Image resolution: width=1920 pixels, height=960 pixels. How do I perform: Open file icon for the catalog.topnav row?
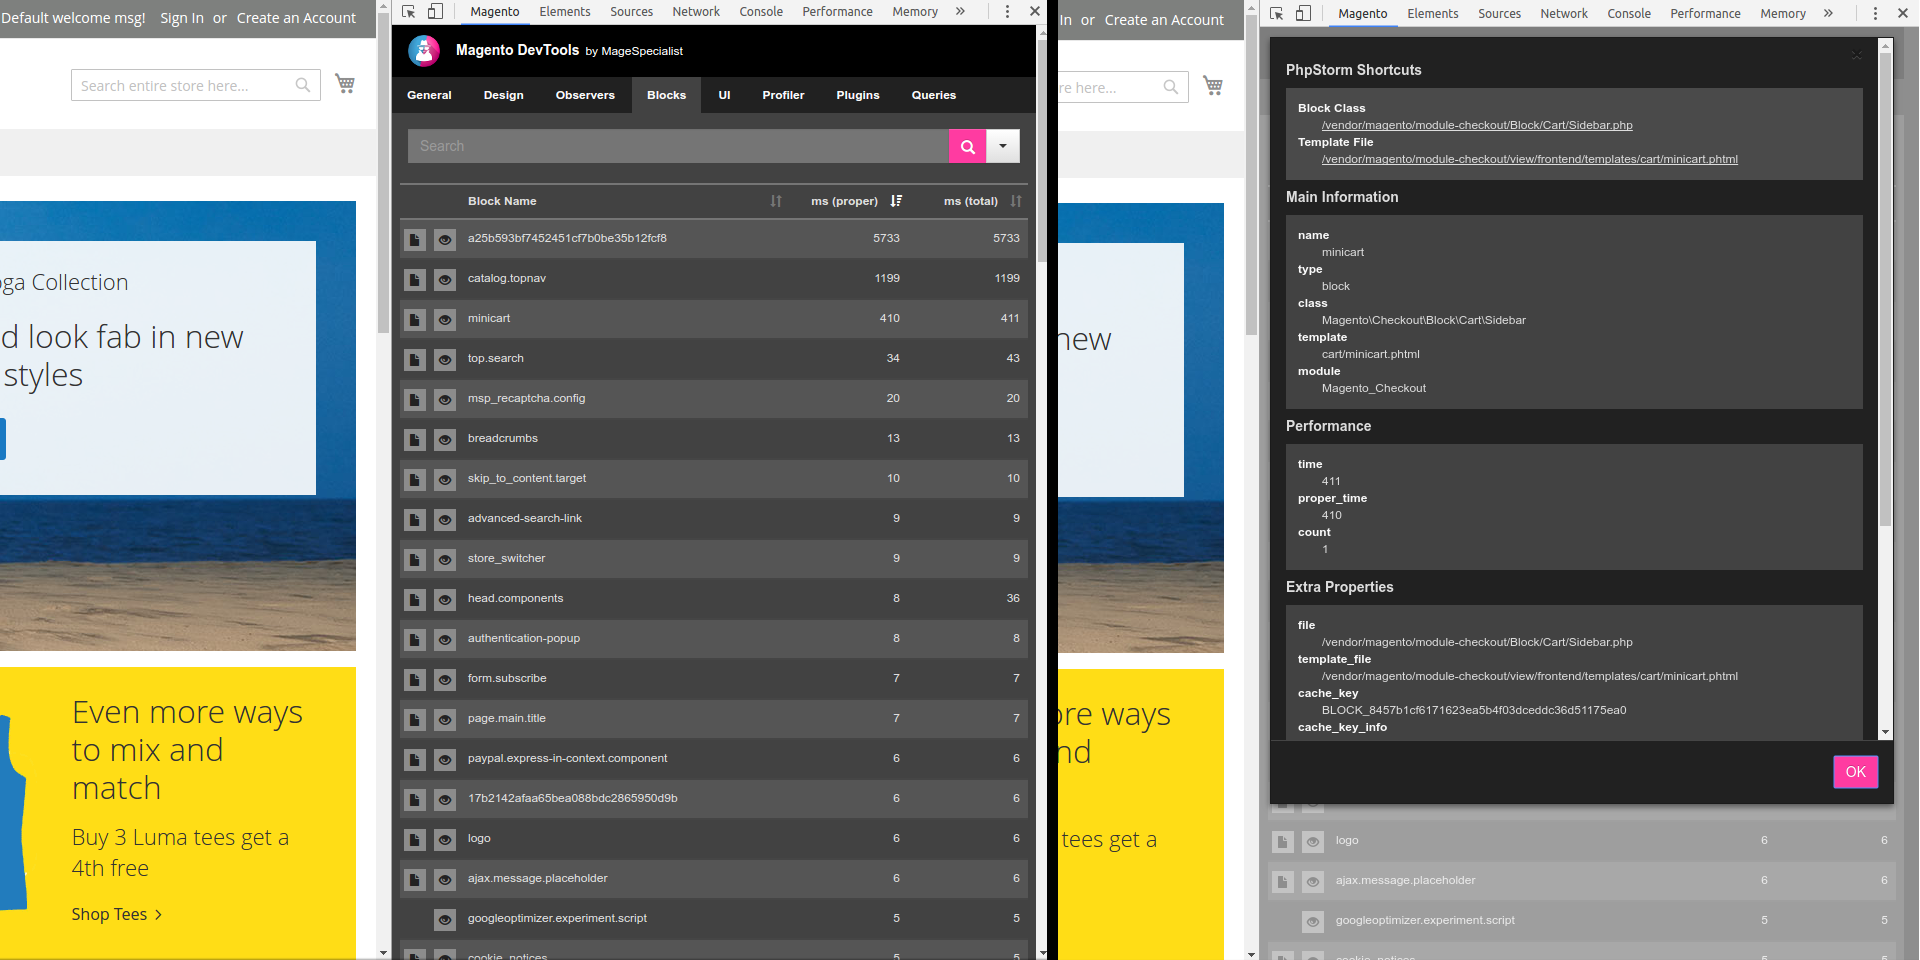pos(415,279)
